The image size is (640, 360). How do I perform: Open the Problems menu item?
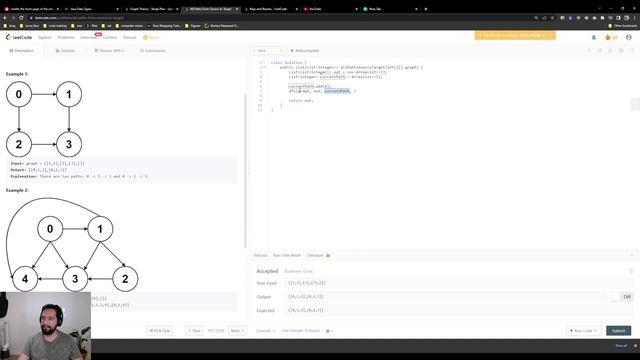(x=66, y=38)
